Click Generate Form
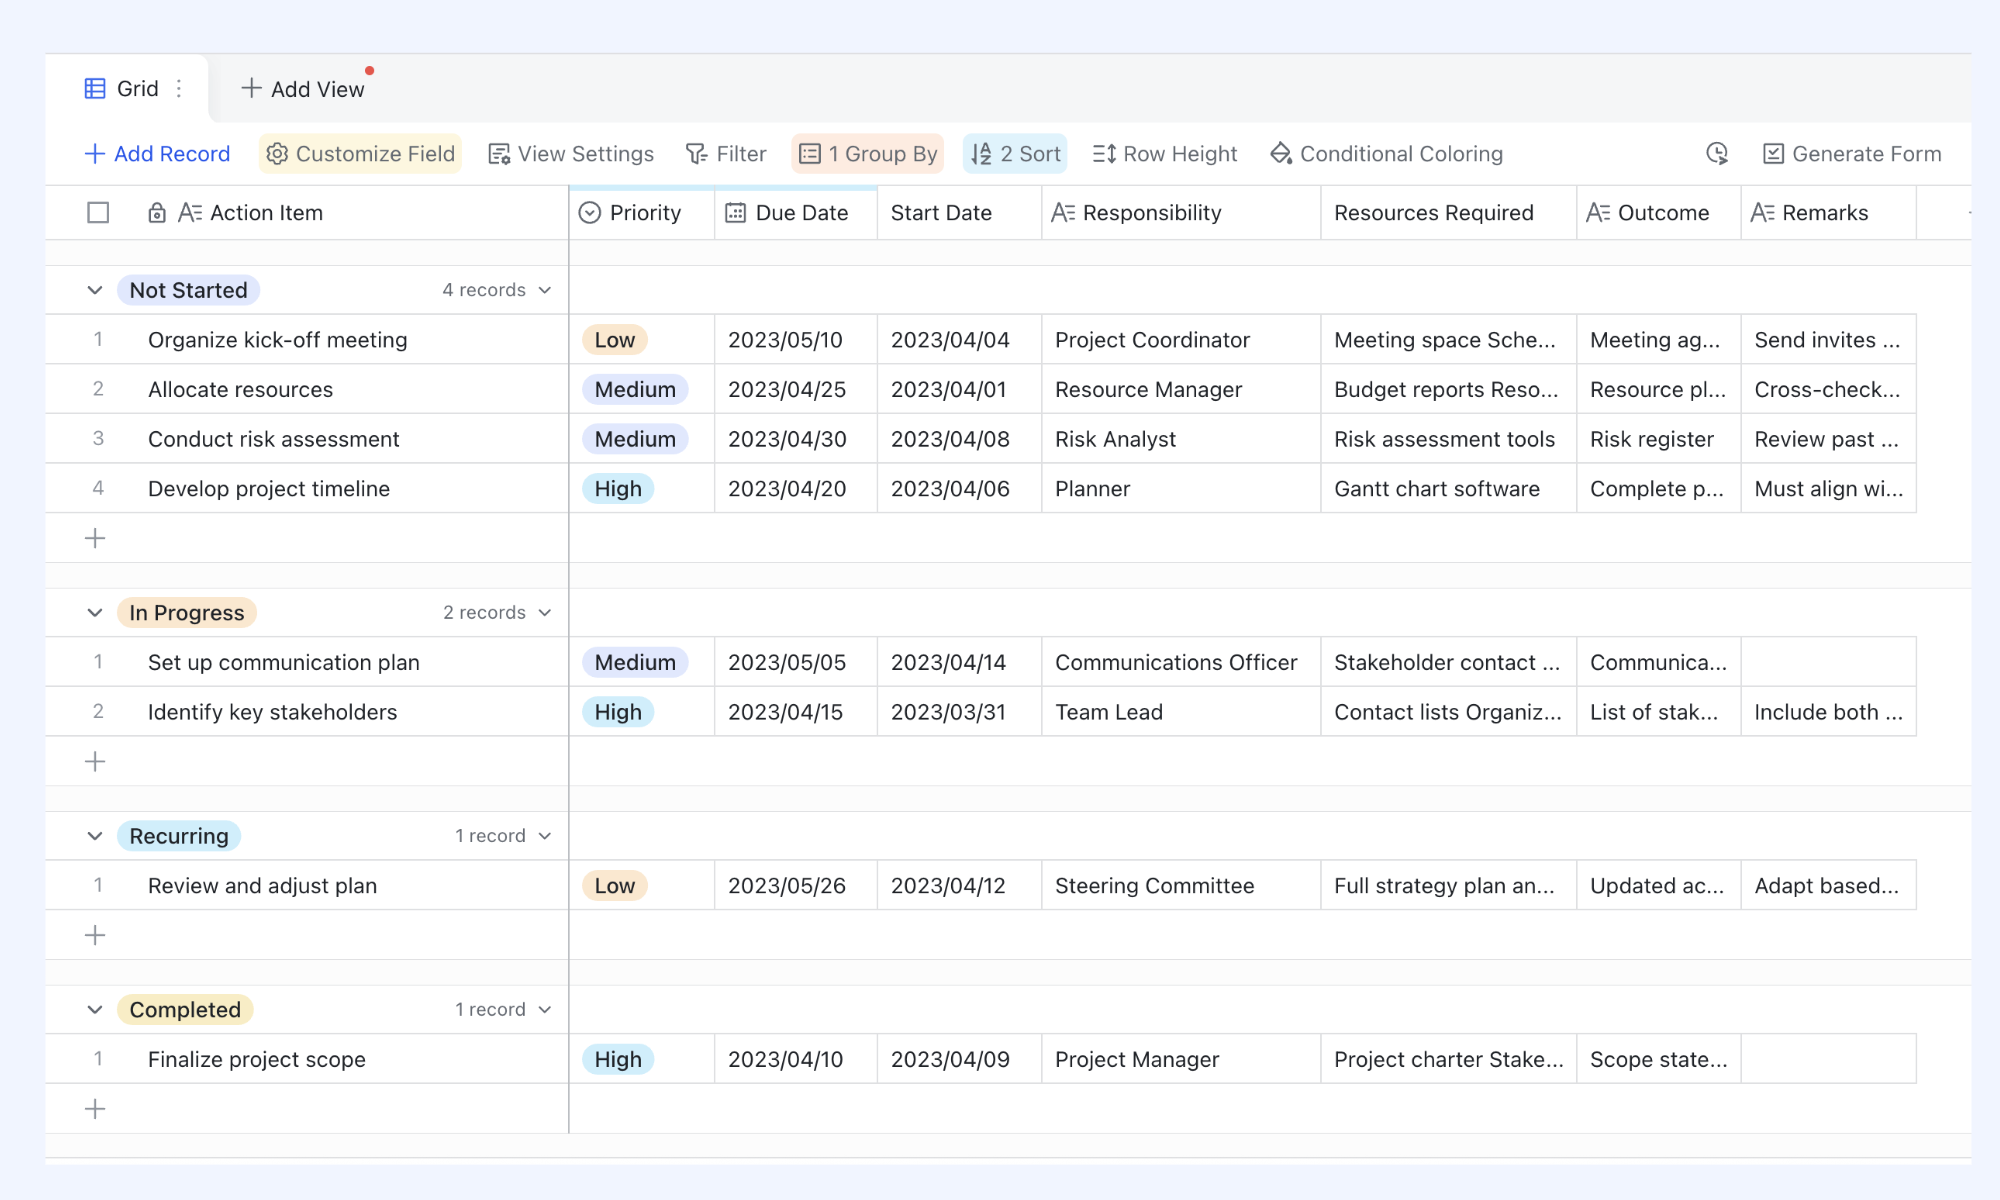The height and width of the screenshot is (1200, 2000). pos(1852,153)
